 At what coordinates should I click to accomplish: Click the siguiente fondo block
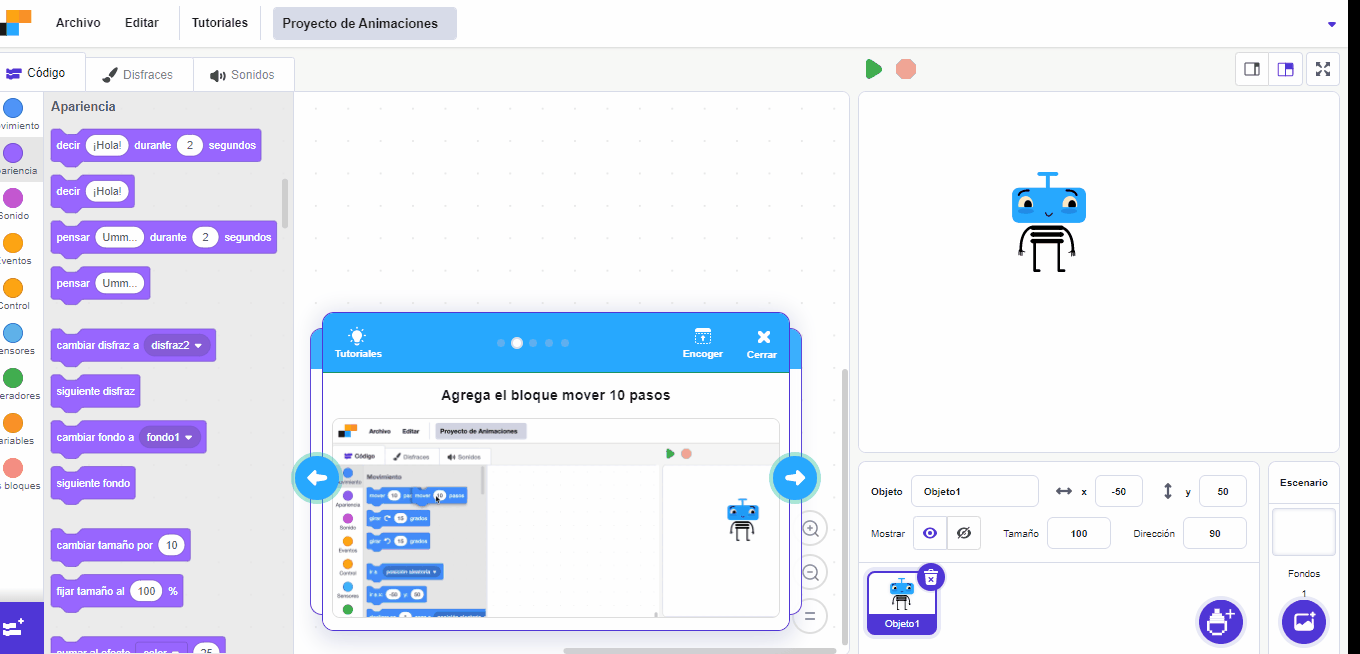[94, 483]
